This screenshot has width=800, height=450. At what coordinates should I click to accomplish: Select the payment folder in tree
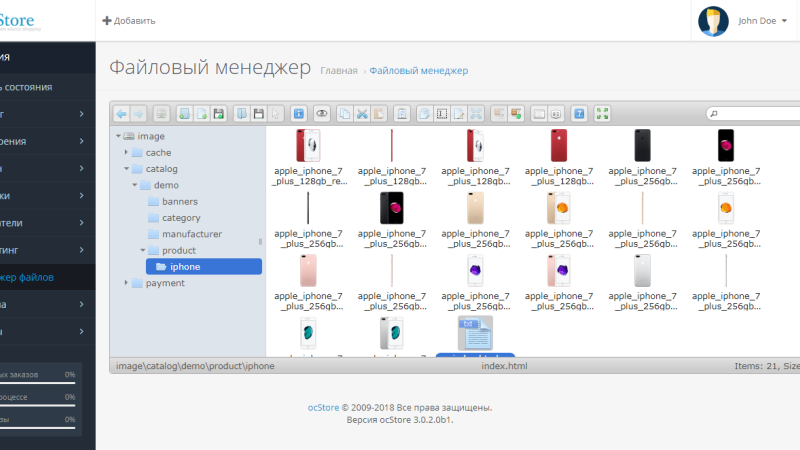click(165, 283)
